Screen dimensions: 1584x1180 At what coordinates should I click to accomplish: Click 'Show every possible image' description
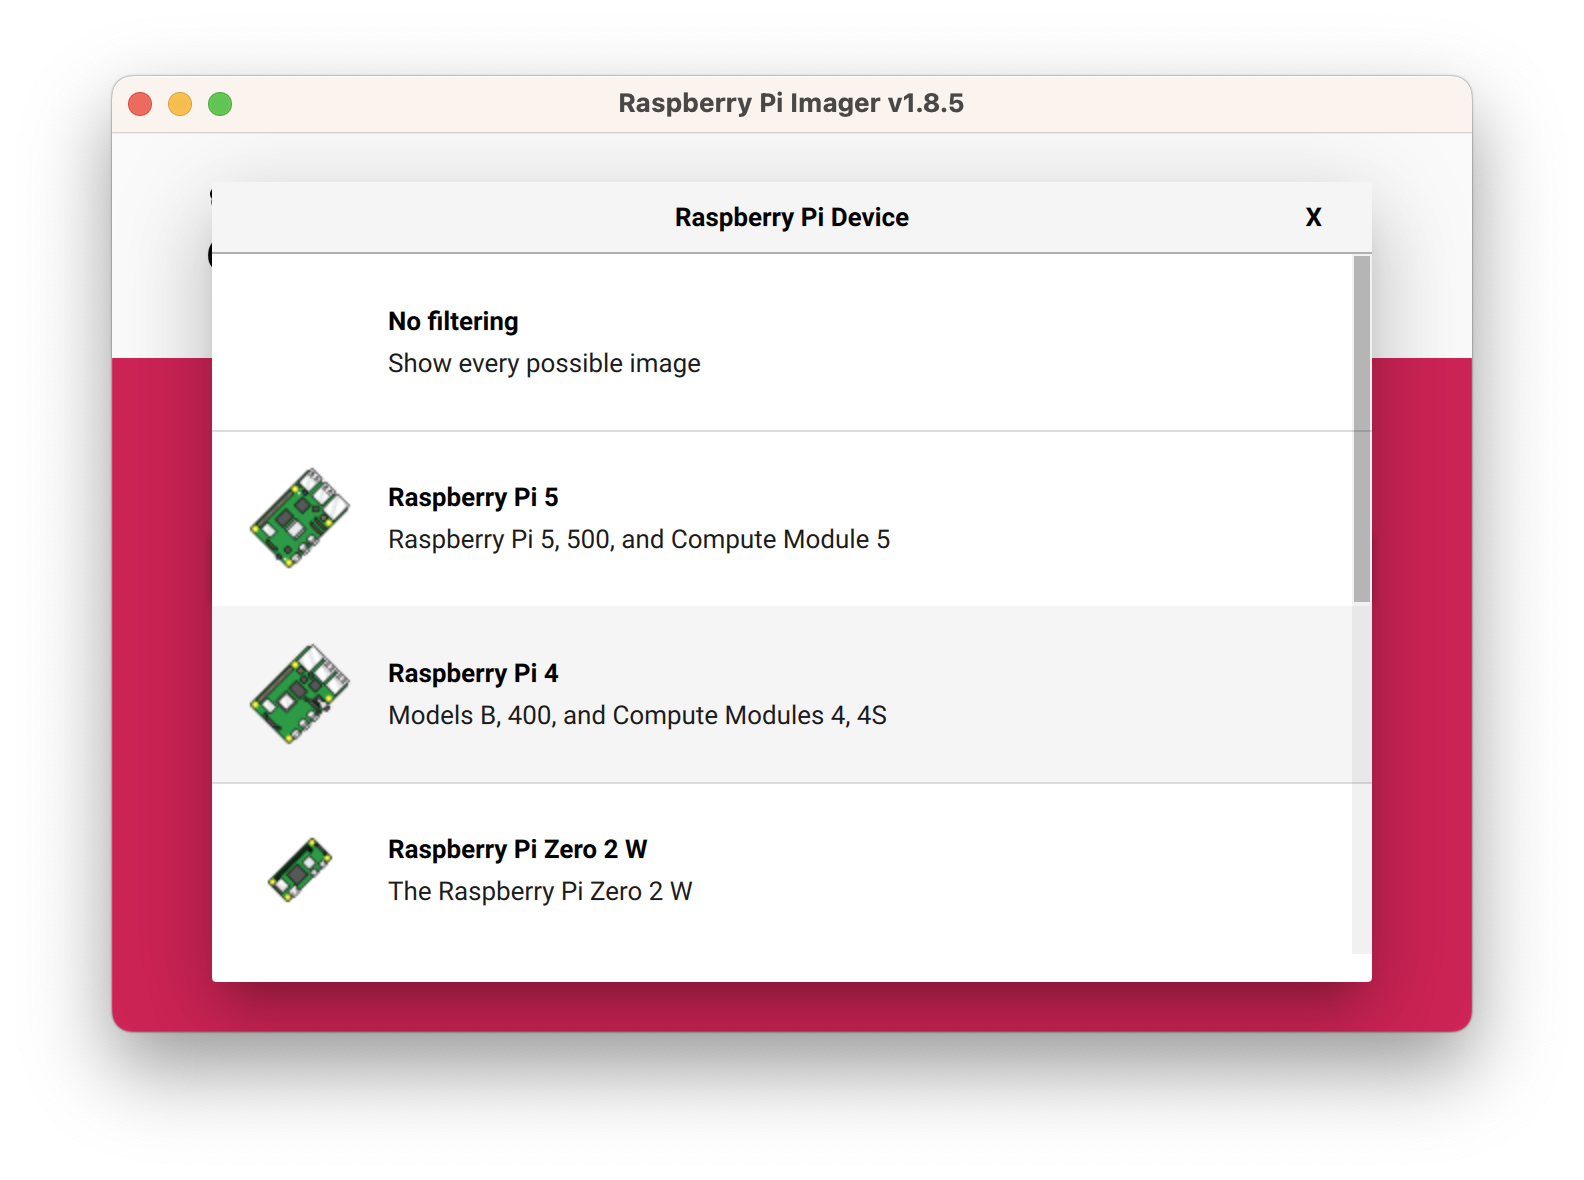[544, 363]
